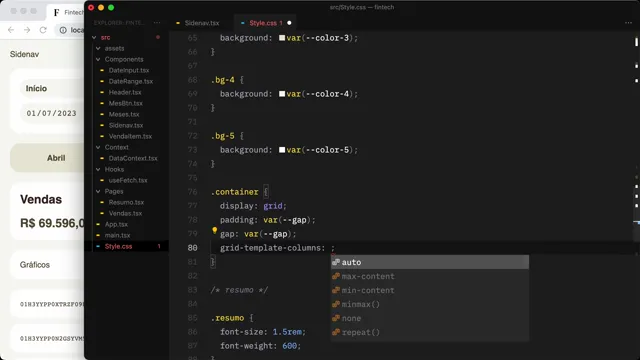Click line number 76 in the gutter
The width and height of the screenshot is (640, 360).
pyautogui.click(x=192, y=192)
